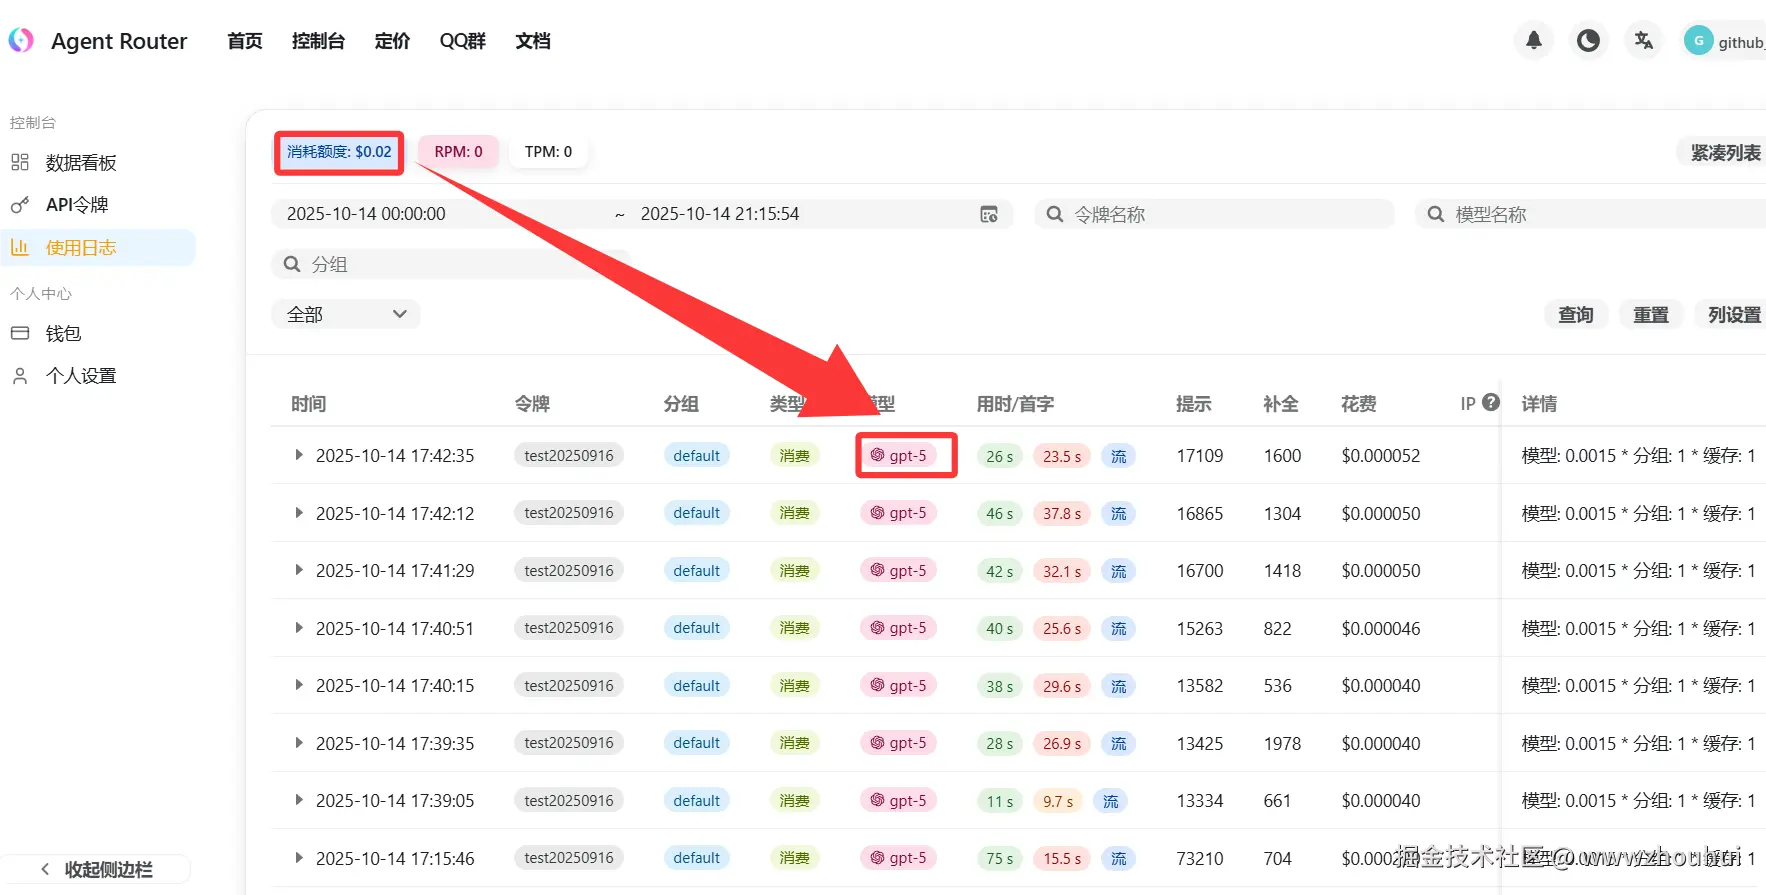Click the IP column help icon
Viewport: 1766px width, 895px height.
coord(1491,402)
